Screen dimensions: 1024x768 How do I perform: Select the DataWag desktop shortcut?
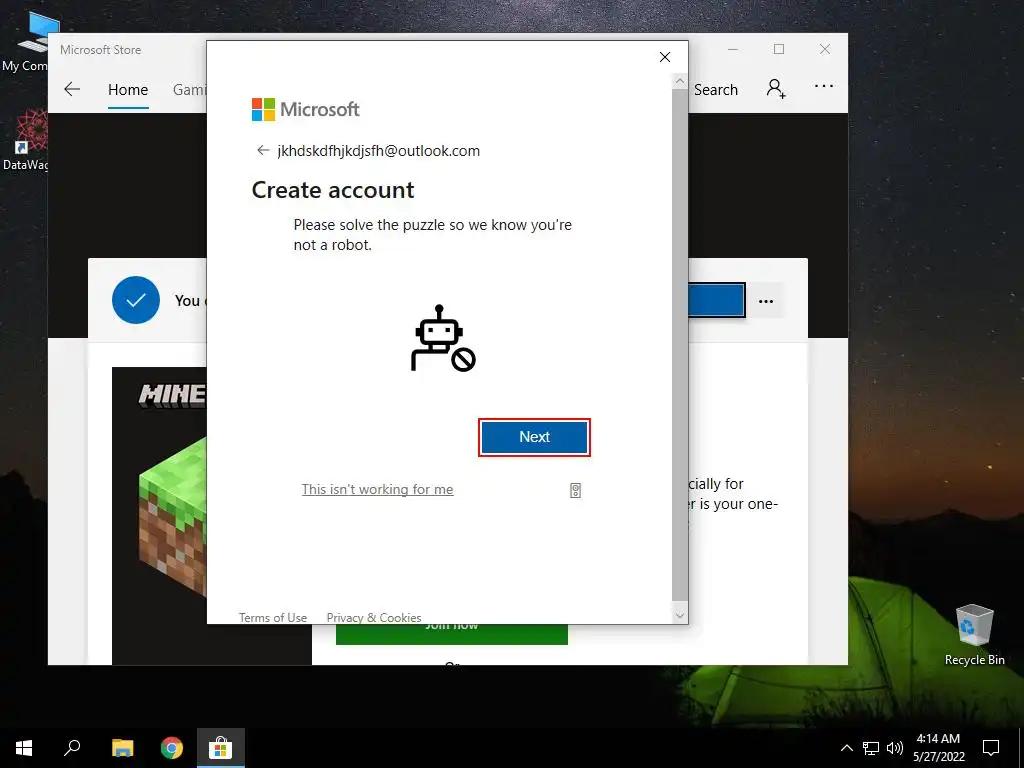point(25,140)
